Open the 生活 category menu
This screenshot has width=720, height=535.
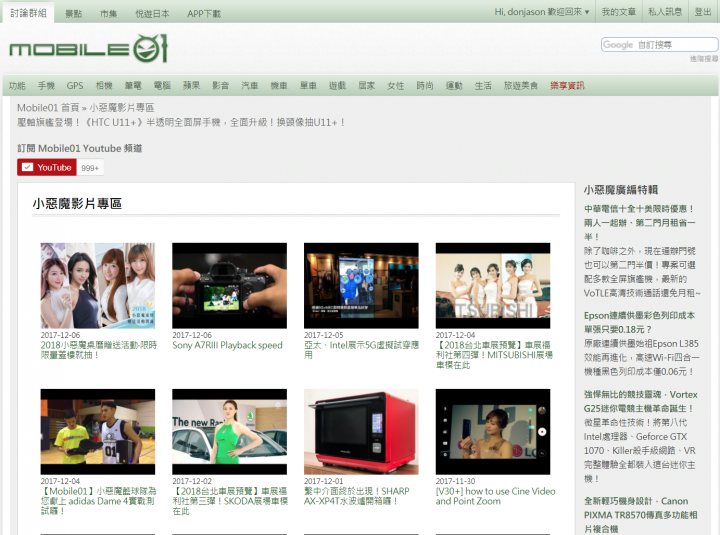click(483, 85)
